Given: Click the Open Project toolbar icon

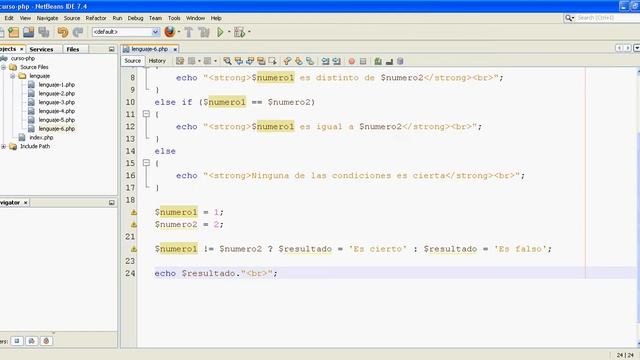Looking at the screenshot, I should (29, 32).
